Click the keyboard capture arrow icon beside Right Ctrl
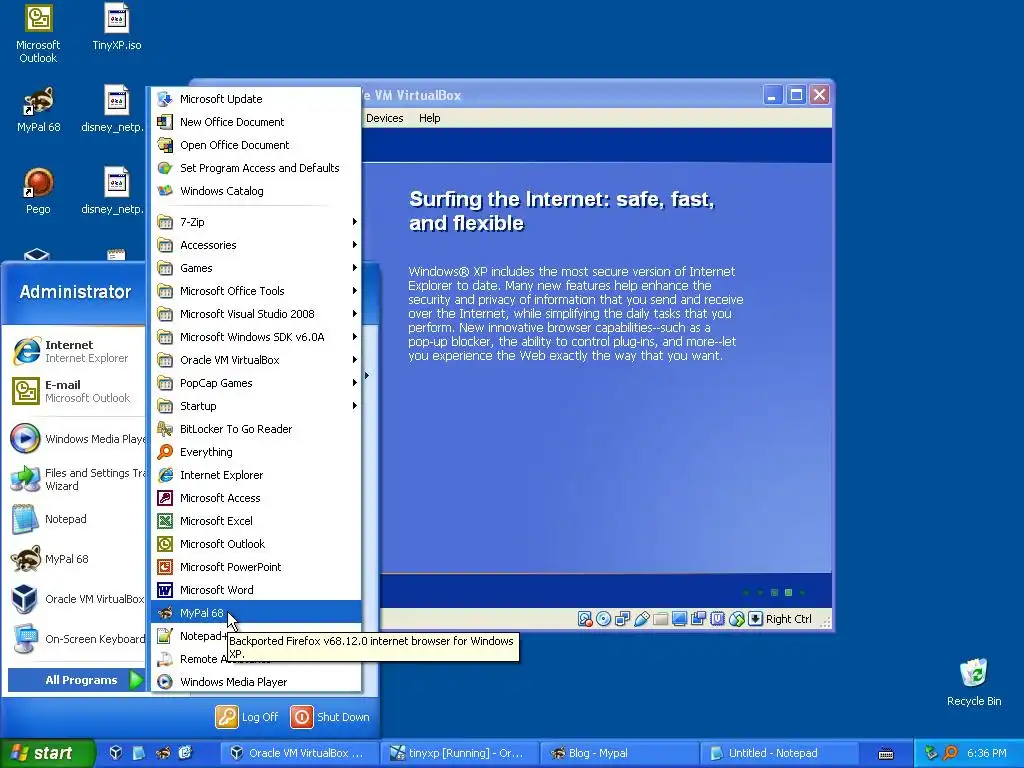1024x768 pixels. click(x=756, y=618)
